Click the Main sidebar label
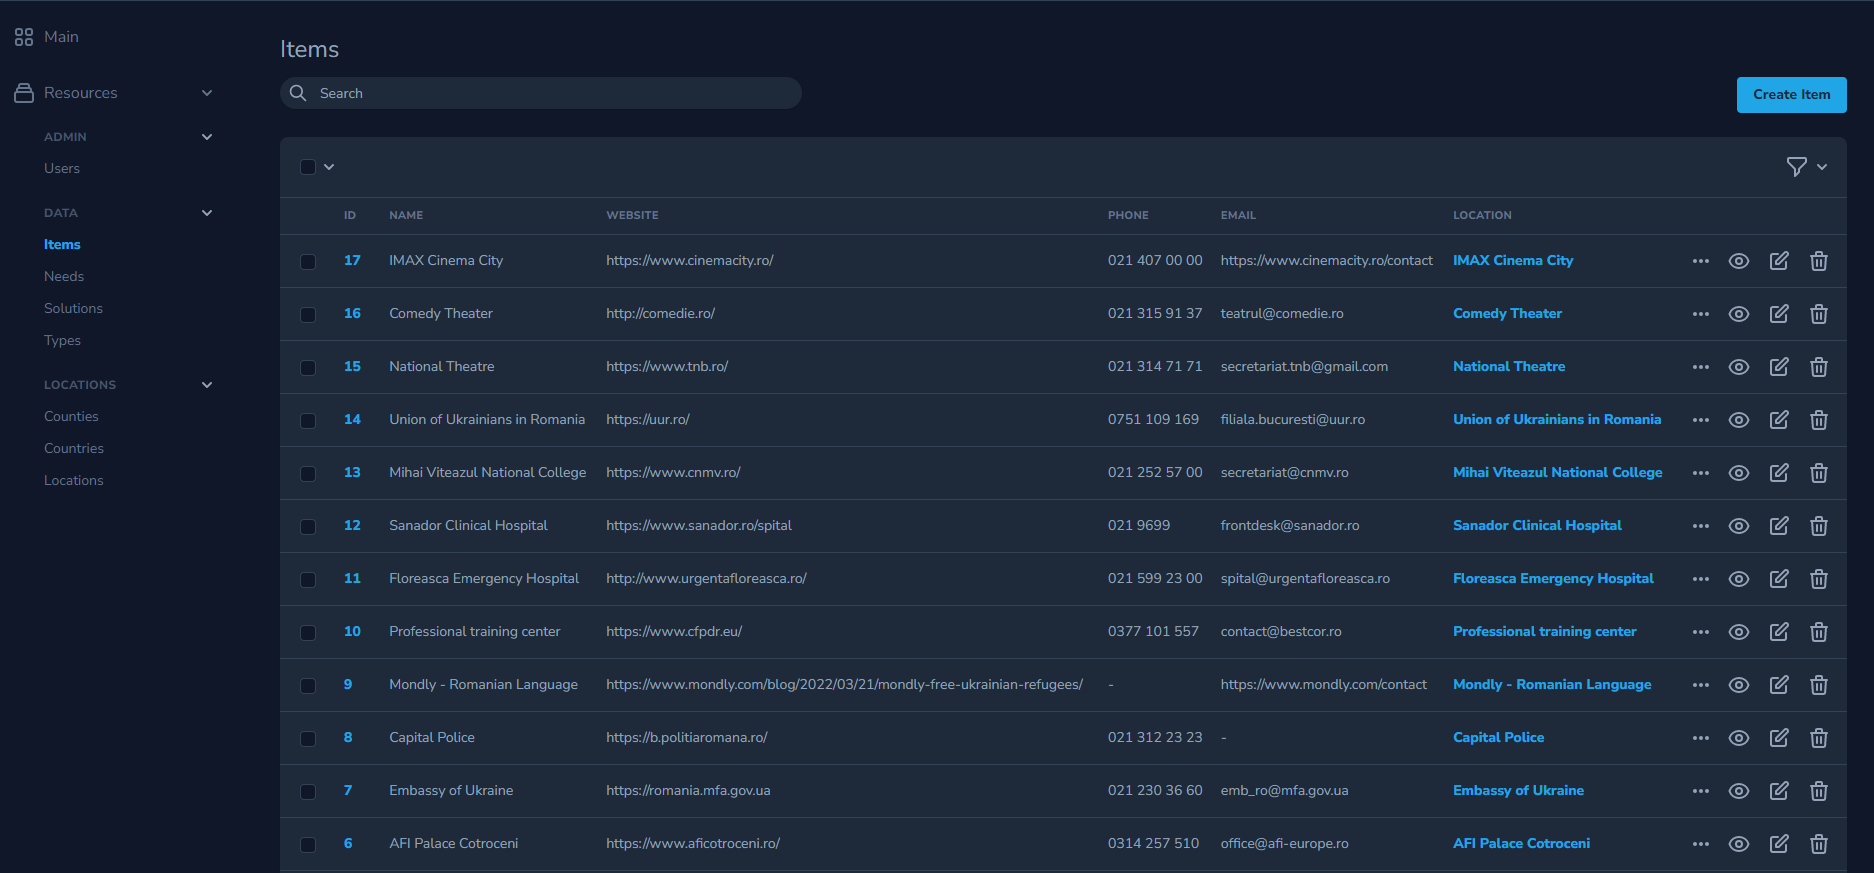The width and height of the screenshot is (1874, 873). [61, 37]
